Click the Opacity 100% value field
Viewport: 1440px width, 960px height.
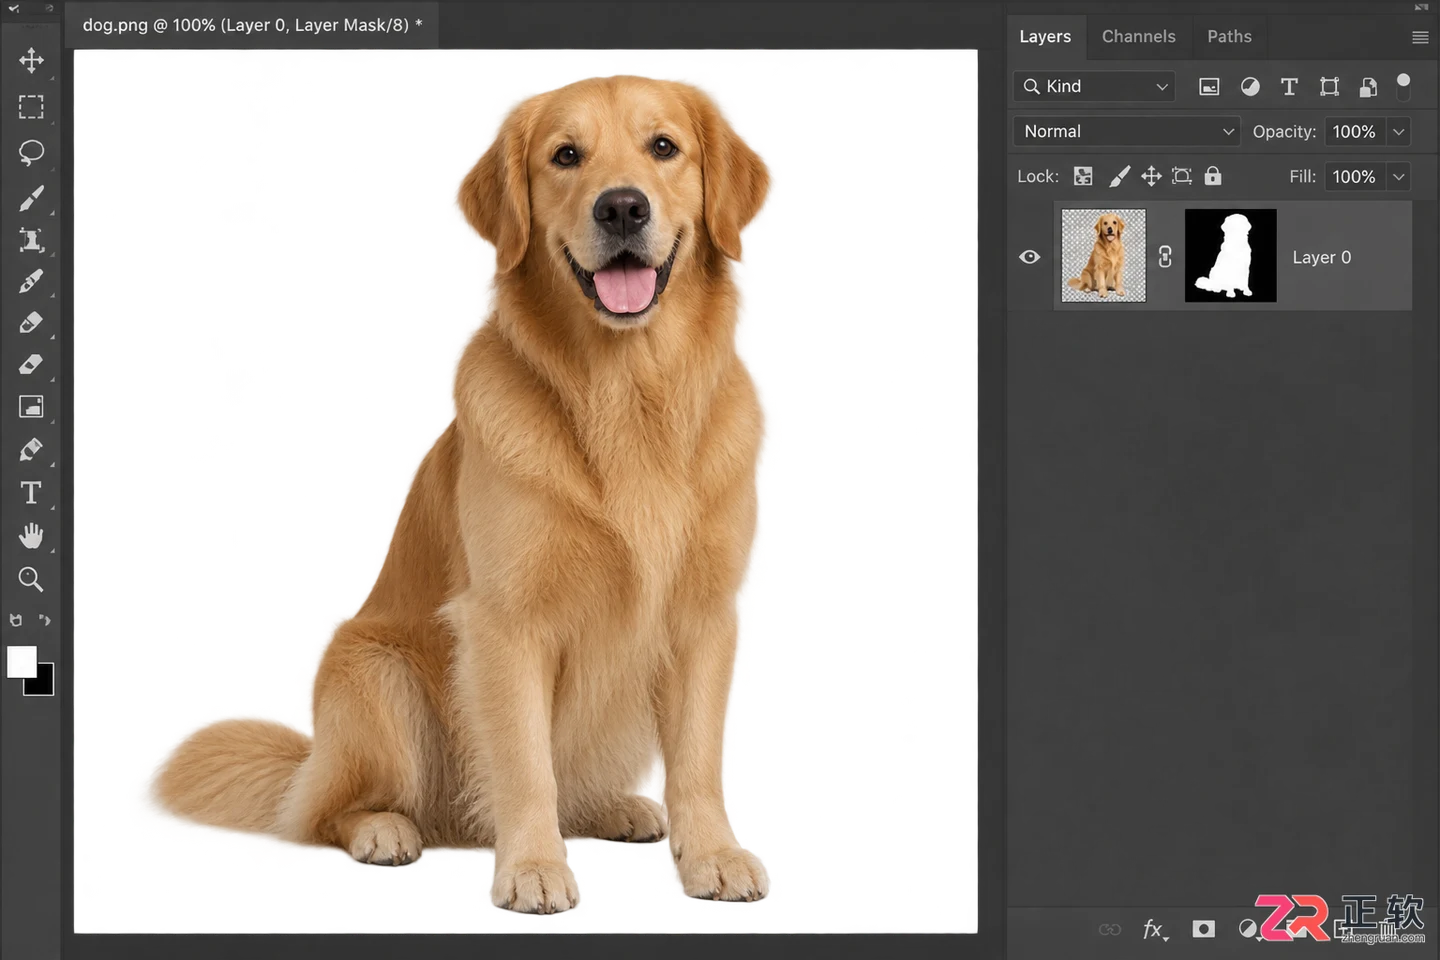(1355, 131)
